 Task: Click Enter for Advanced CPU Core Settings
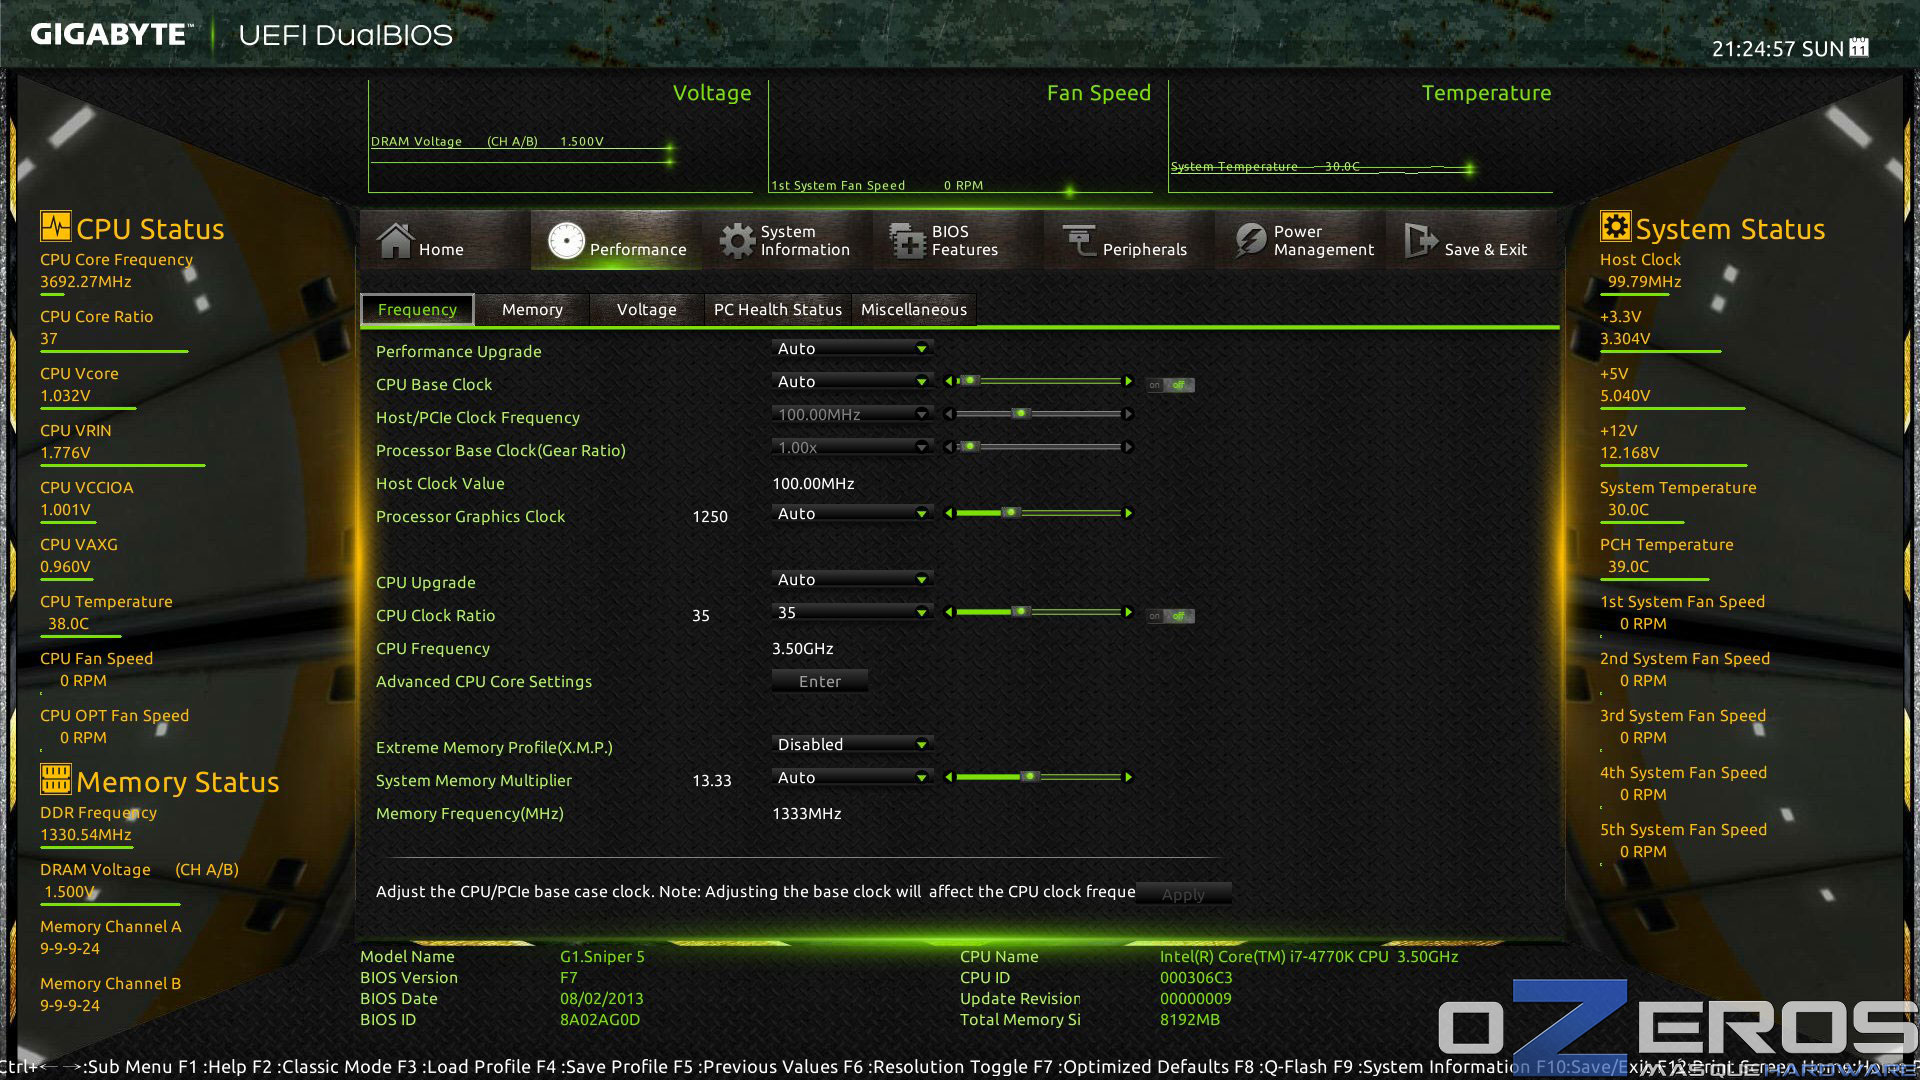820,681
